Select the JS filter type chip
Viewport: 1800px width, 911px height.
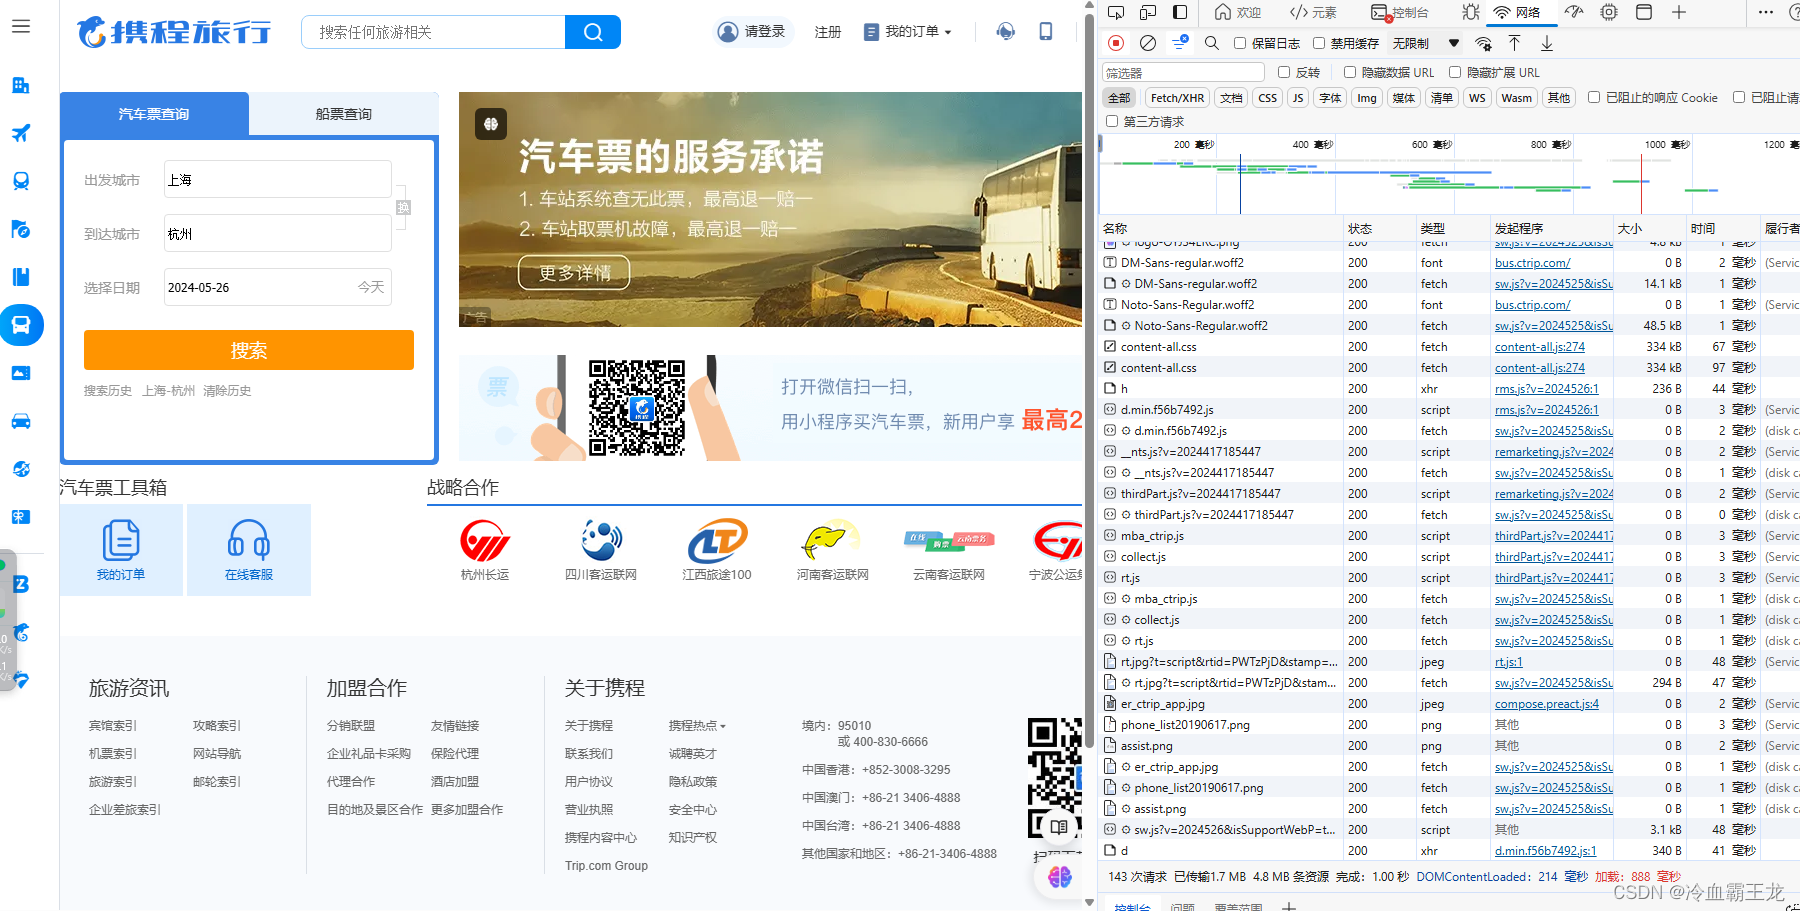pos(1298,97)
